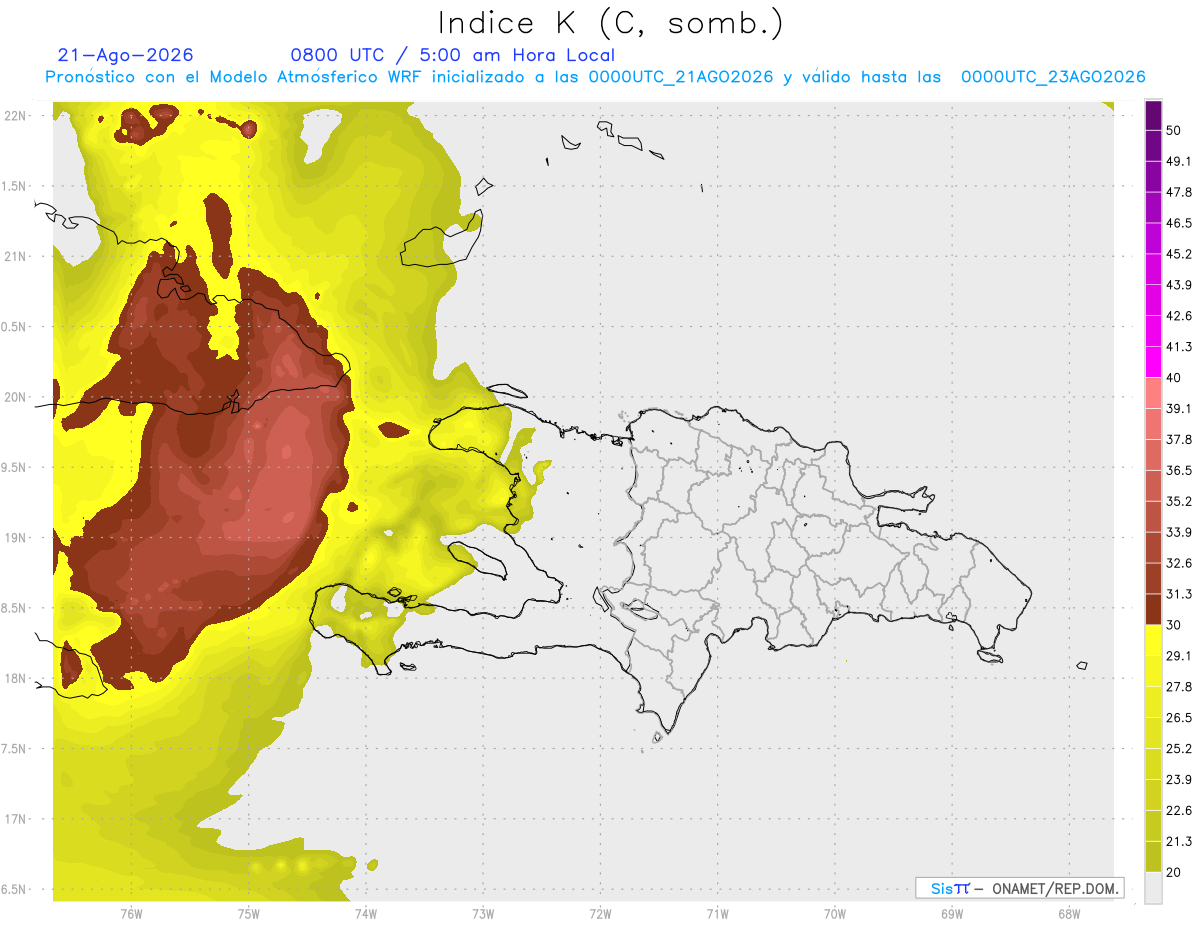Pick the gray swatch below 20
Image resolution: width=1200 pixels, height=927 pixels.
[1153, 888]
